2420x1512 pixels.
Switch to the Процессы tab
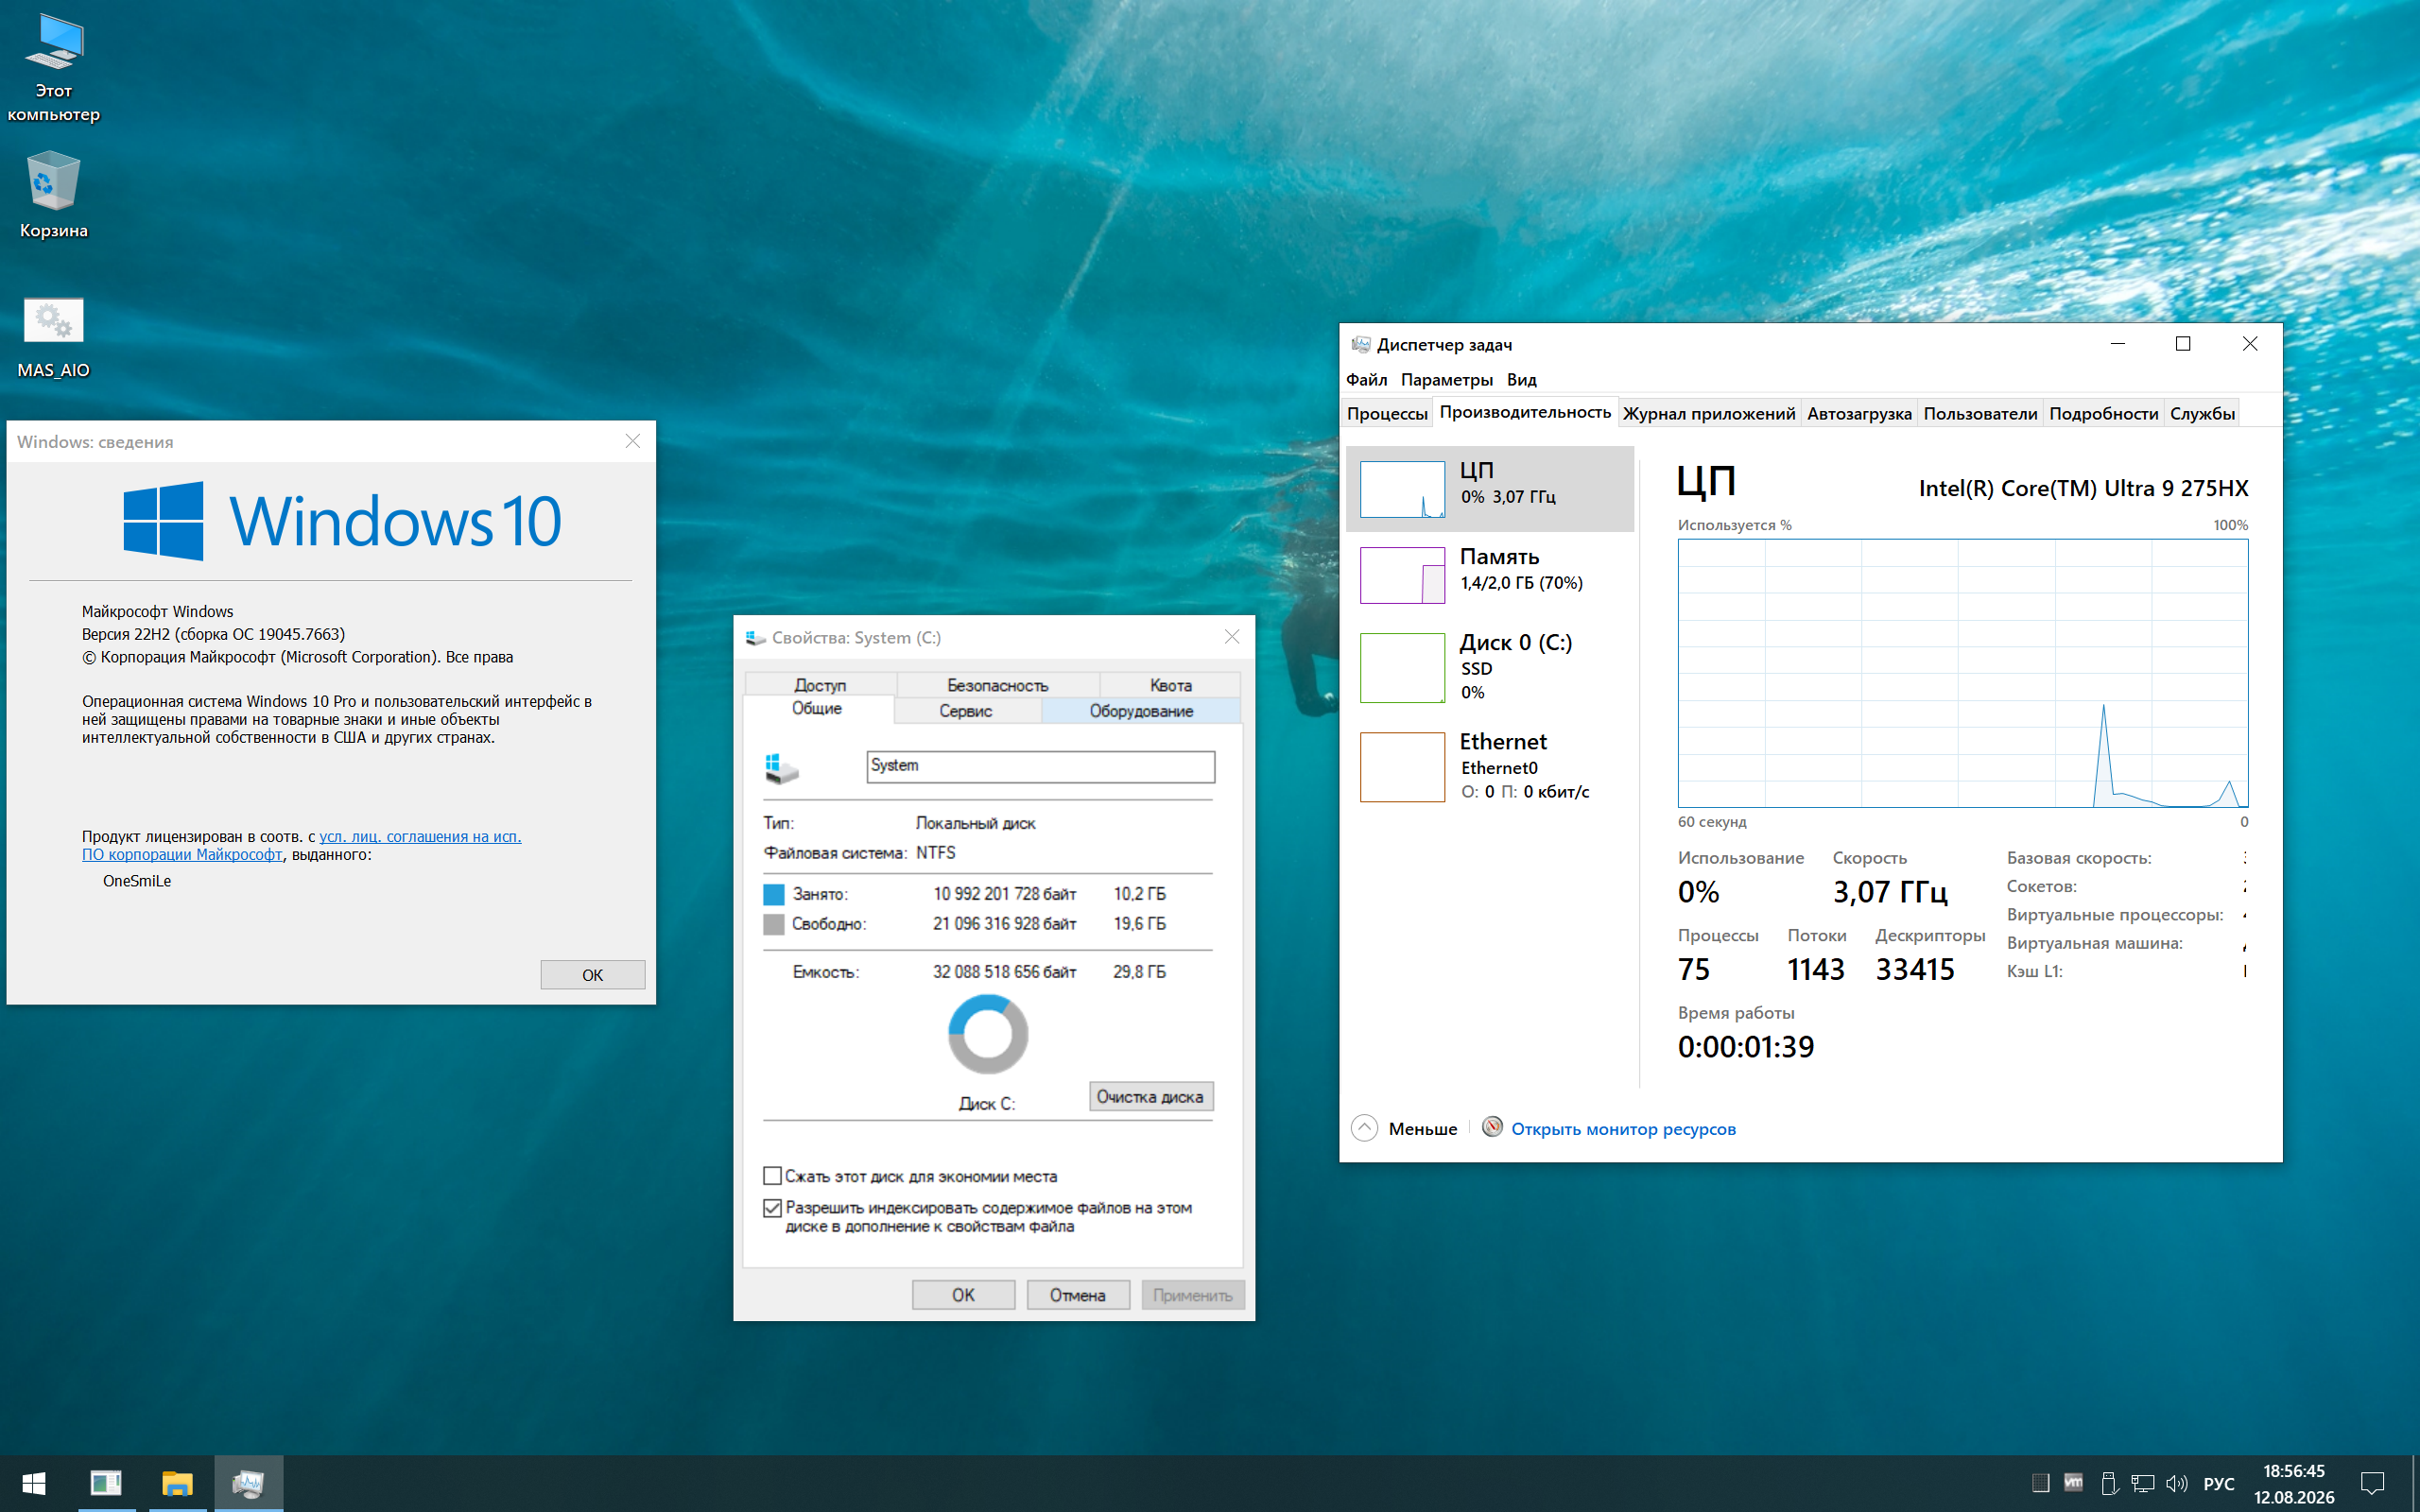(x=1387, y=414)
